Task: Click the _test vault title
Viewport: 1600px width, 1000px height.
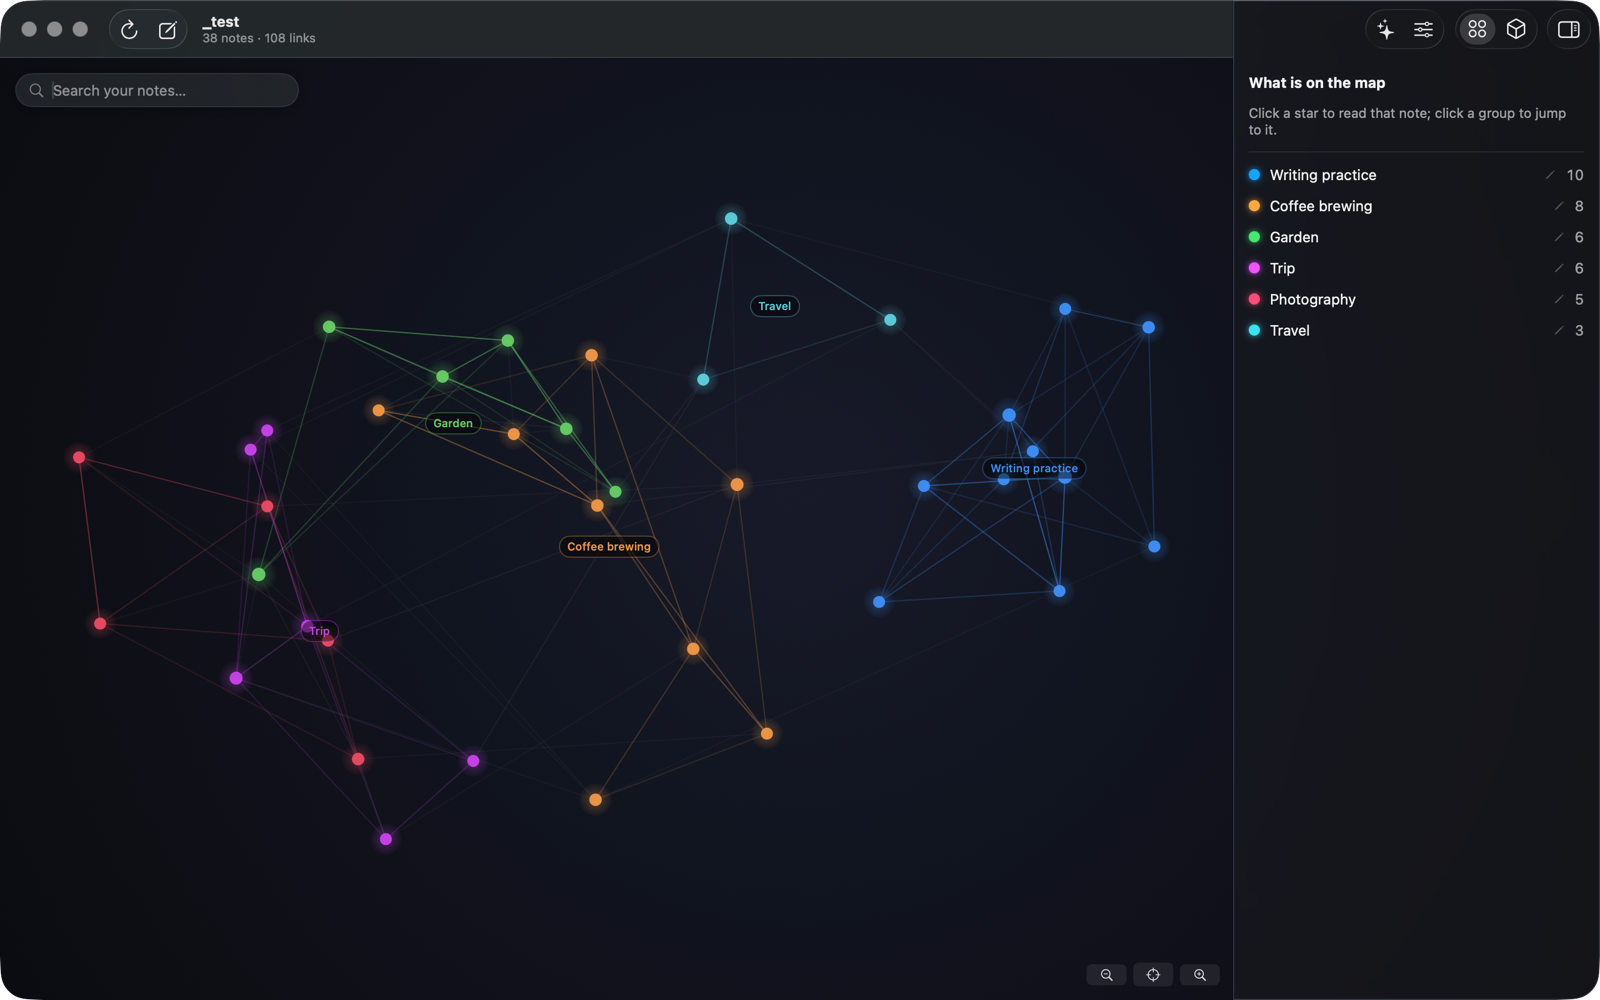Action: (221, 22)
